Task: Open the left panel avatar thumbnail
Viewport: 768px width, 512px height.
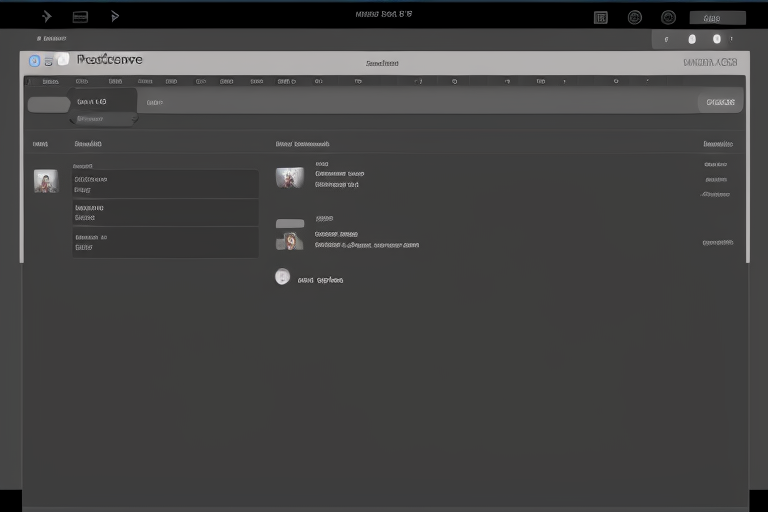Action: (46, 181)
